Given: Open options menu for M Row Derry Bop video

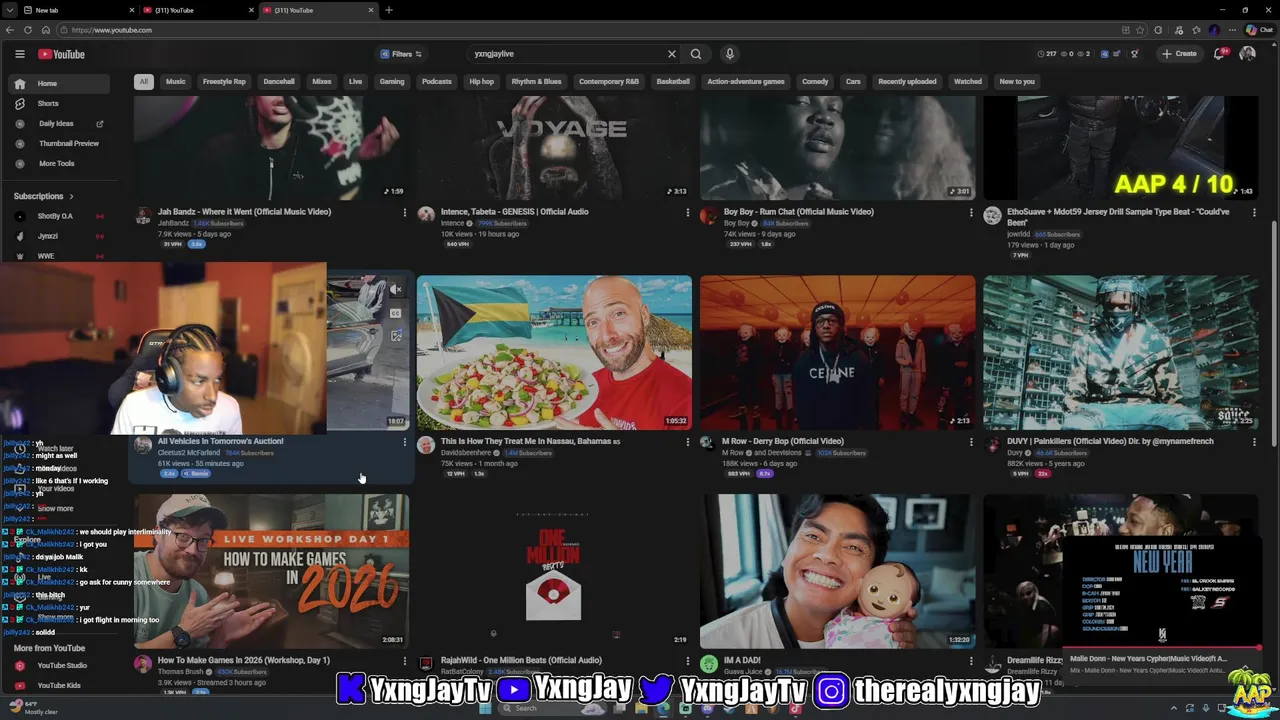Looking at the screenshot, I should pyautogui.click(x=970, y=441).
